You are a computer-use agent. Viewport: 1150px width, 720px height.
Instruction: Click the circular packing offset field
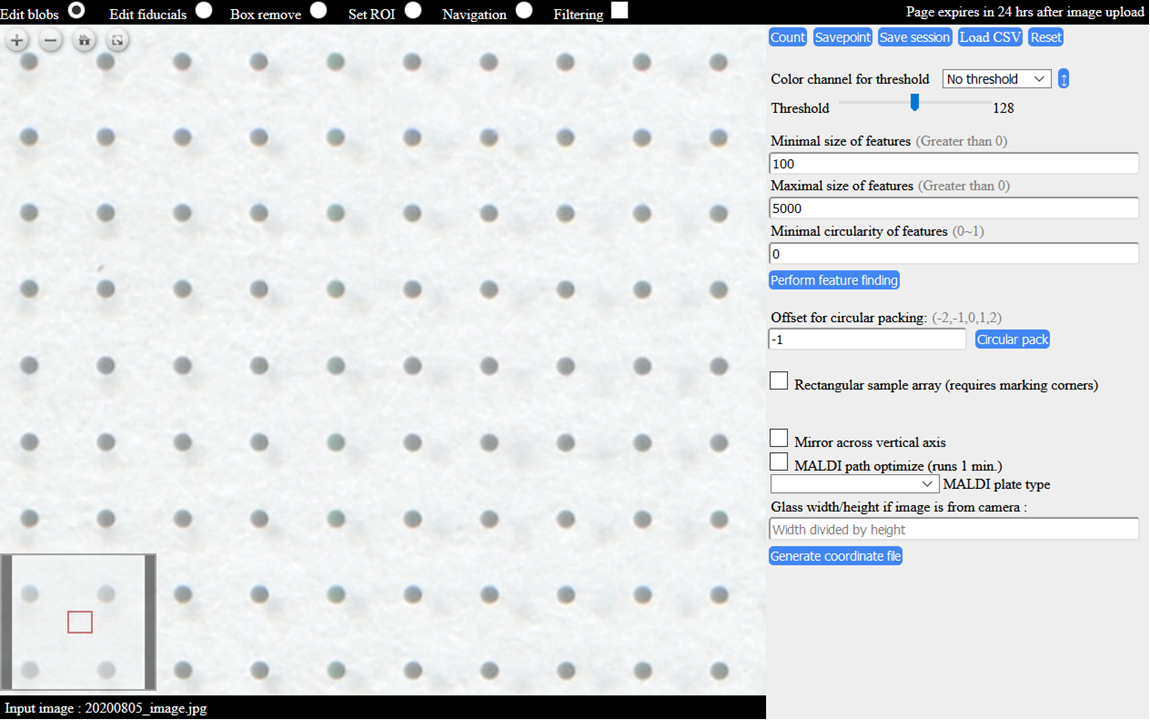[868, 339]
